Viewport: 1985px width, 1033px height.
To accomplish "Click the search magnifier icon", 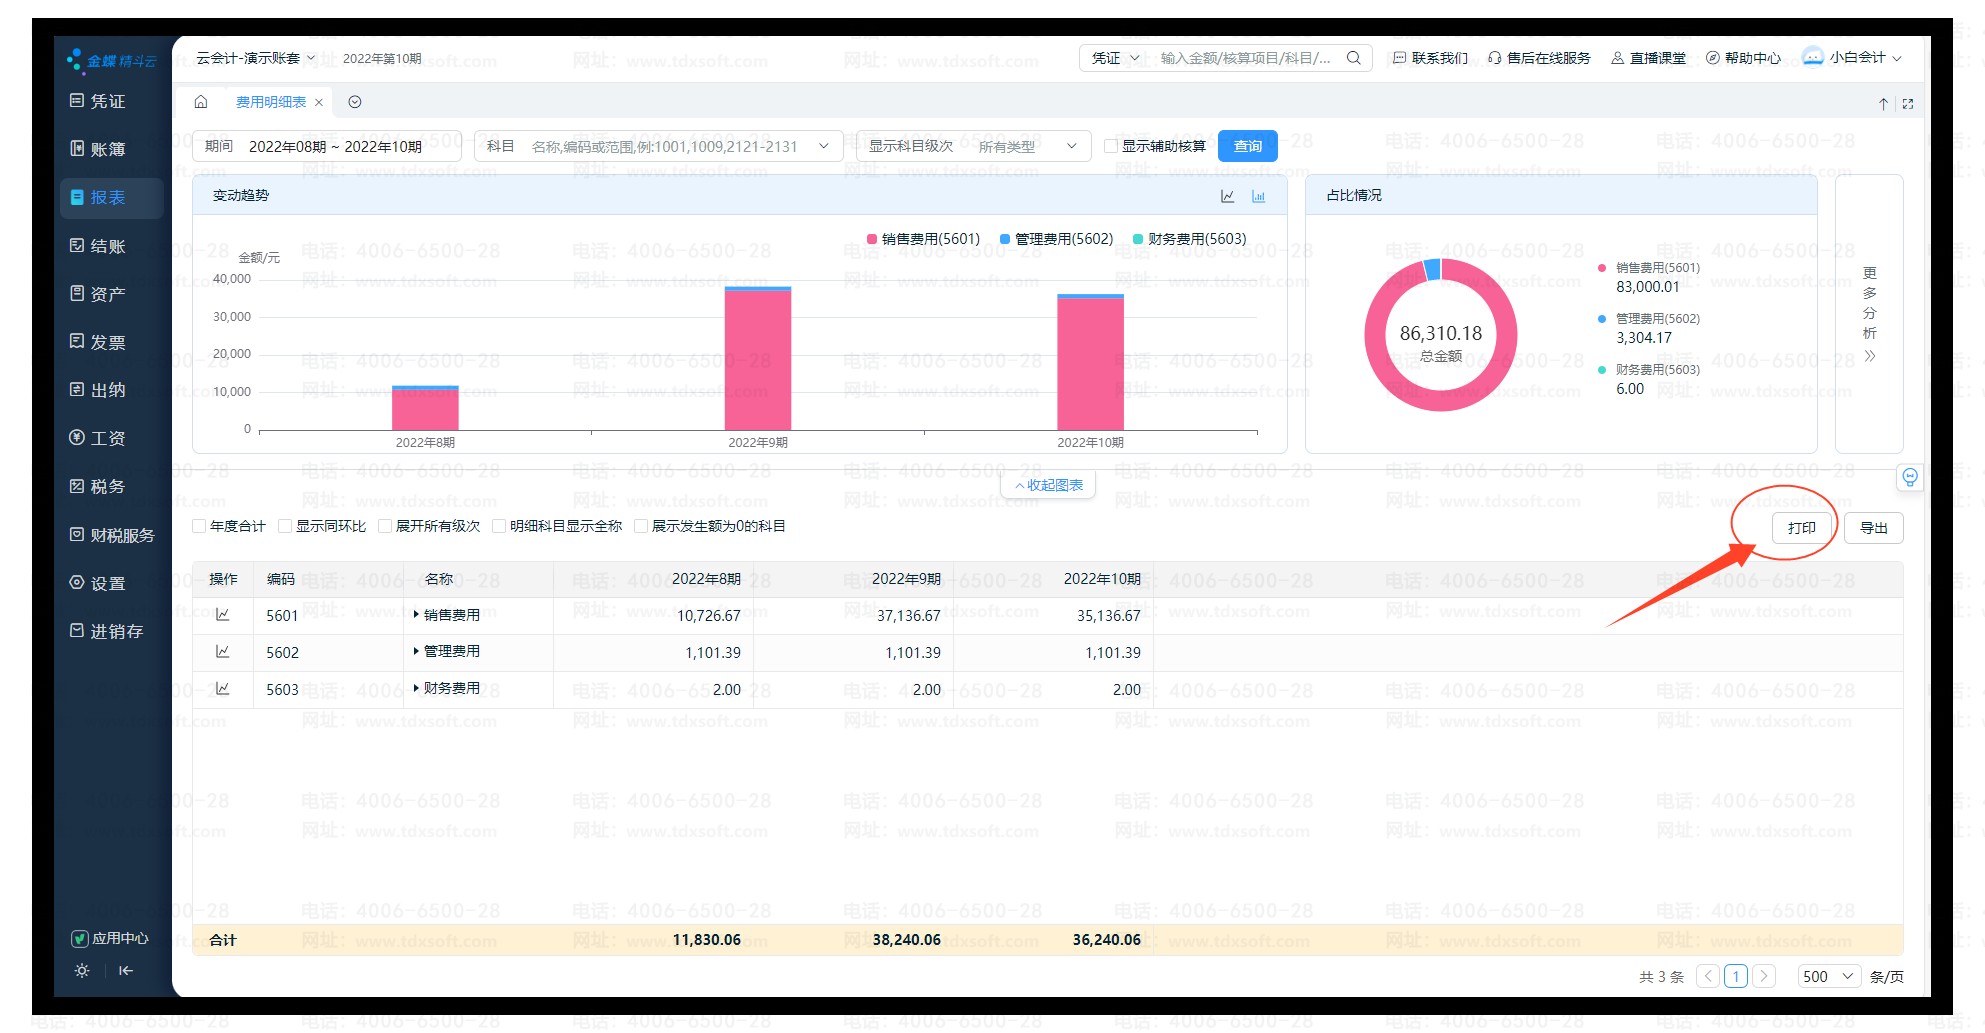I will point(1353,58).
